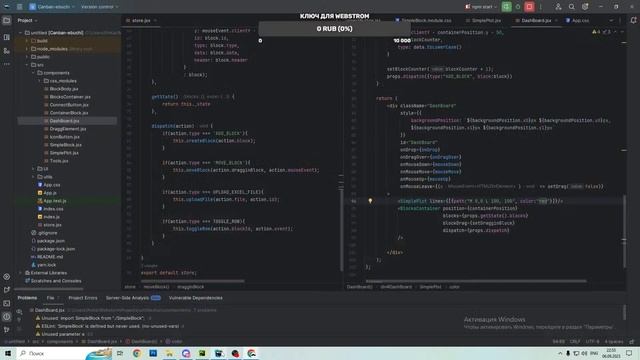The width and height of the screenshot is (640, 360).
Task: Open the Code With Me icon
Action: 558,7
